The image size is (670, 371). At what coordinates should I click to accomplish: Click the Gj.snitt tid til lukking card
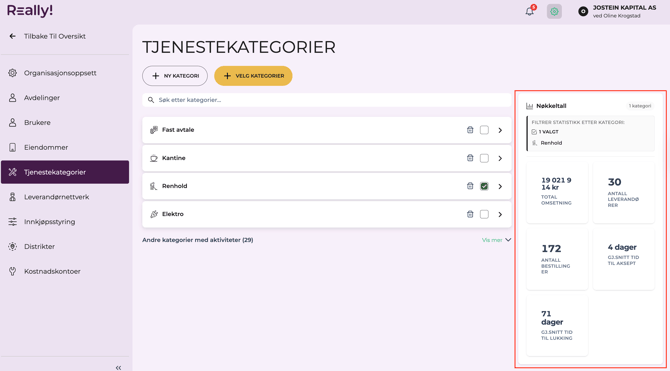click(x=557, y=326)
